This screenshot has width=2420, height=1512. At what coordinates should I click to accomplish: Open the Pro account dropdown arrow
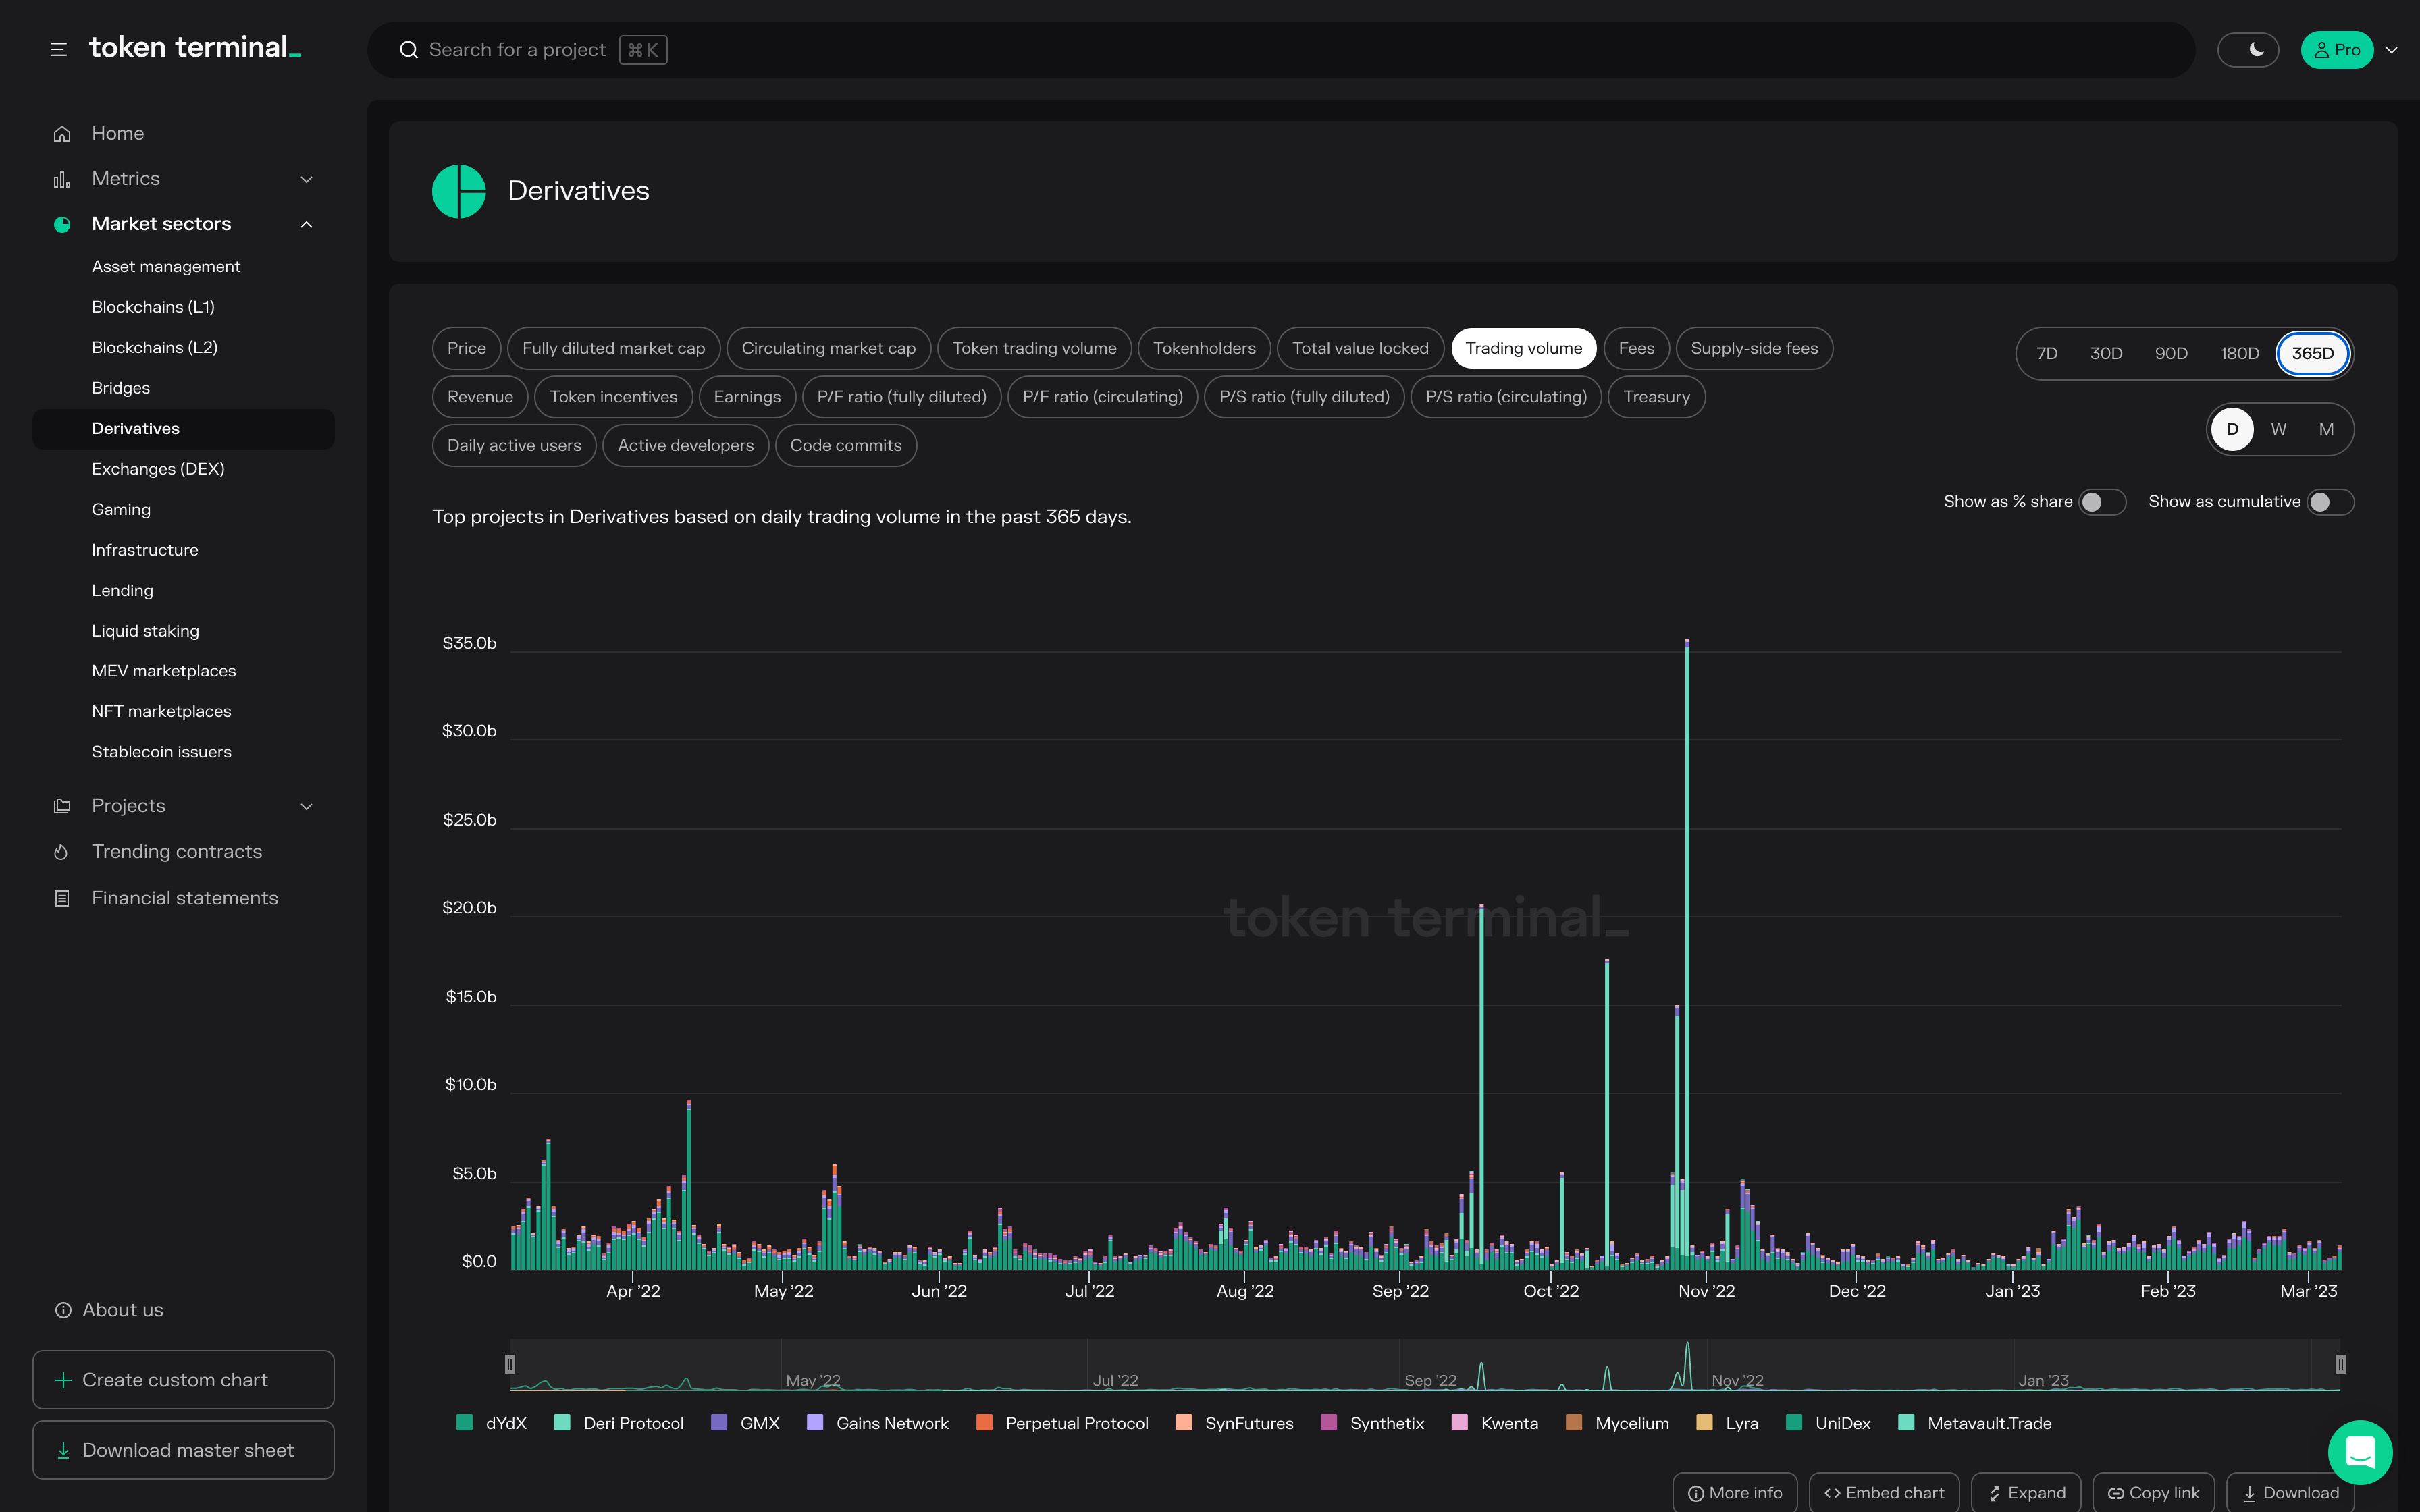(x=2392, y=50)
